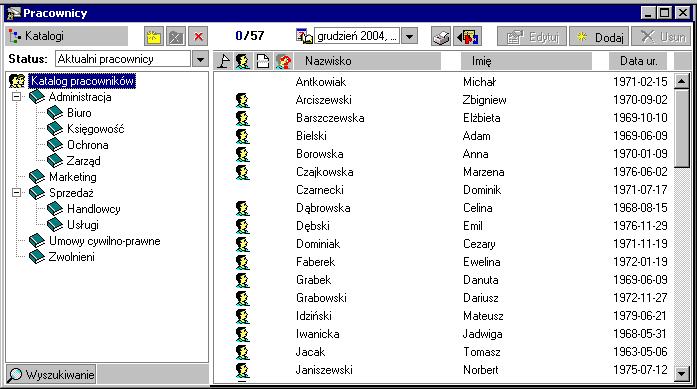Click the printer icon
Image resolution: width=697 pixels, height=389 pixels.
(x=441, y=36)
